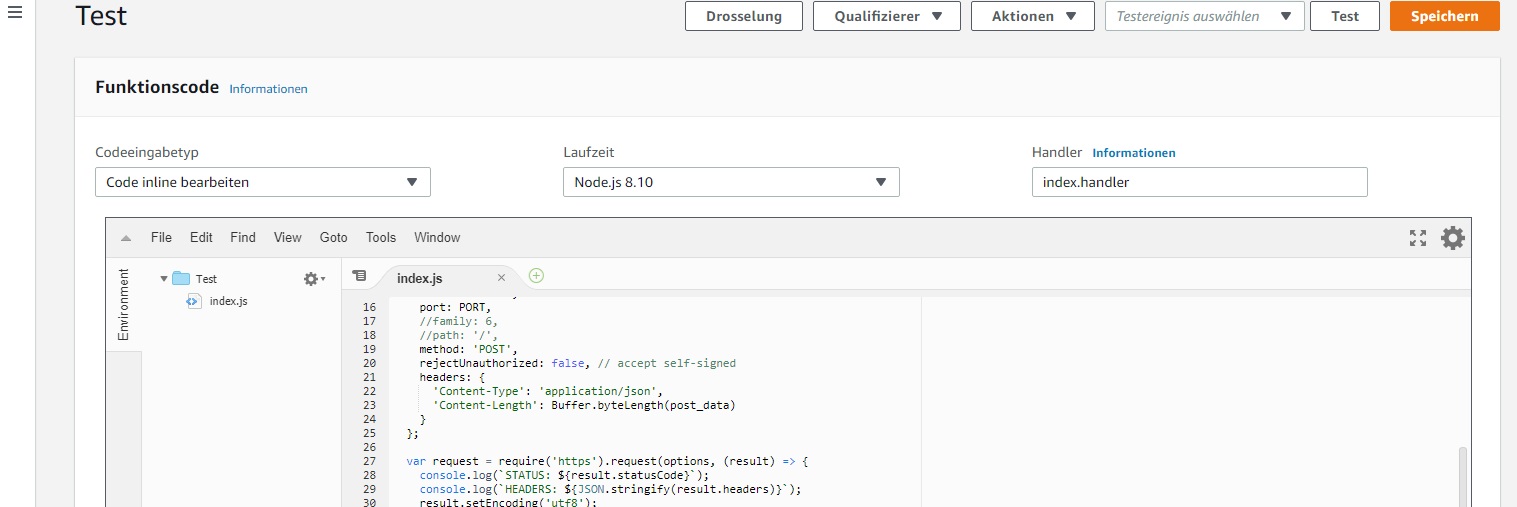Open the Laufzeit Node.js 8.10 dropdown
The width and height of the screenshot is (1517, 507).
point(731,182)
